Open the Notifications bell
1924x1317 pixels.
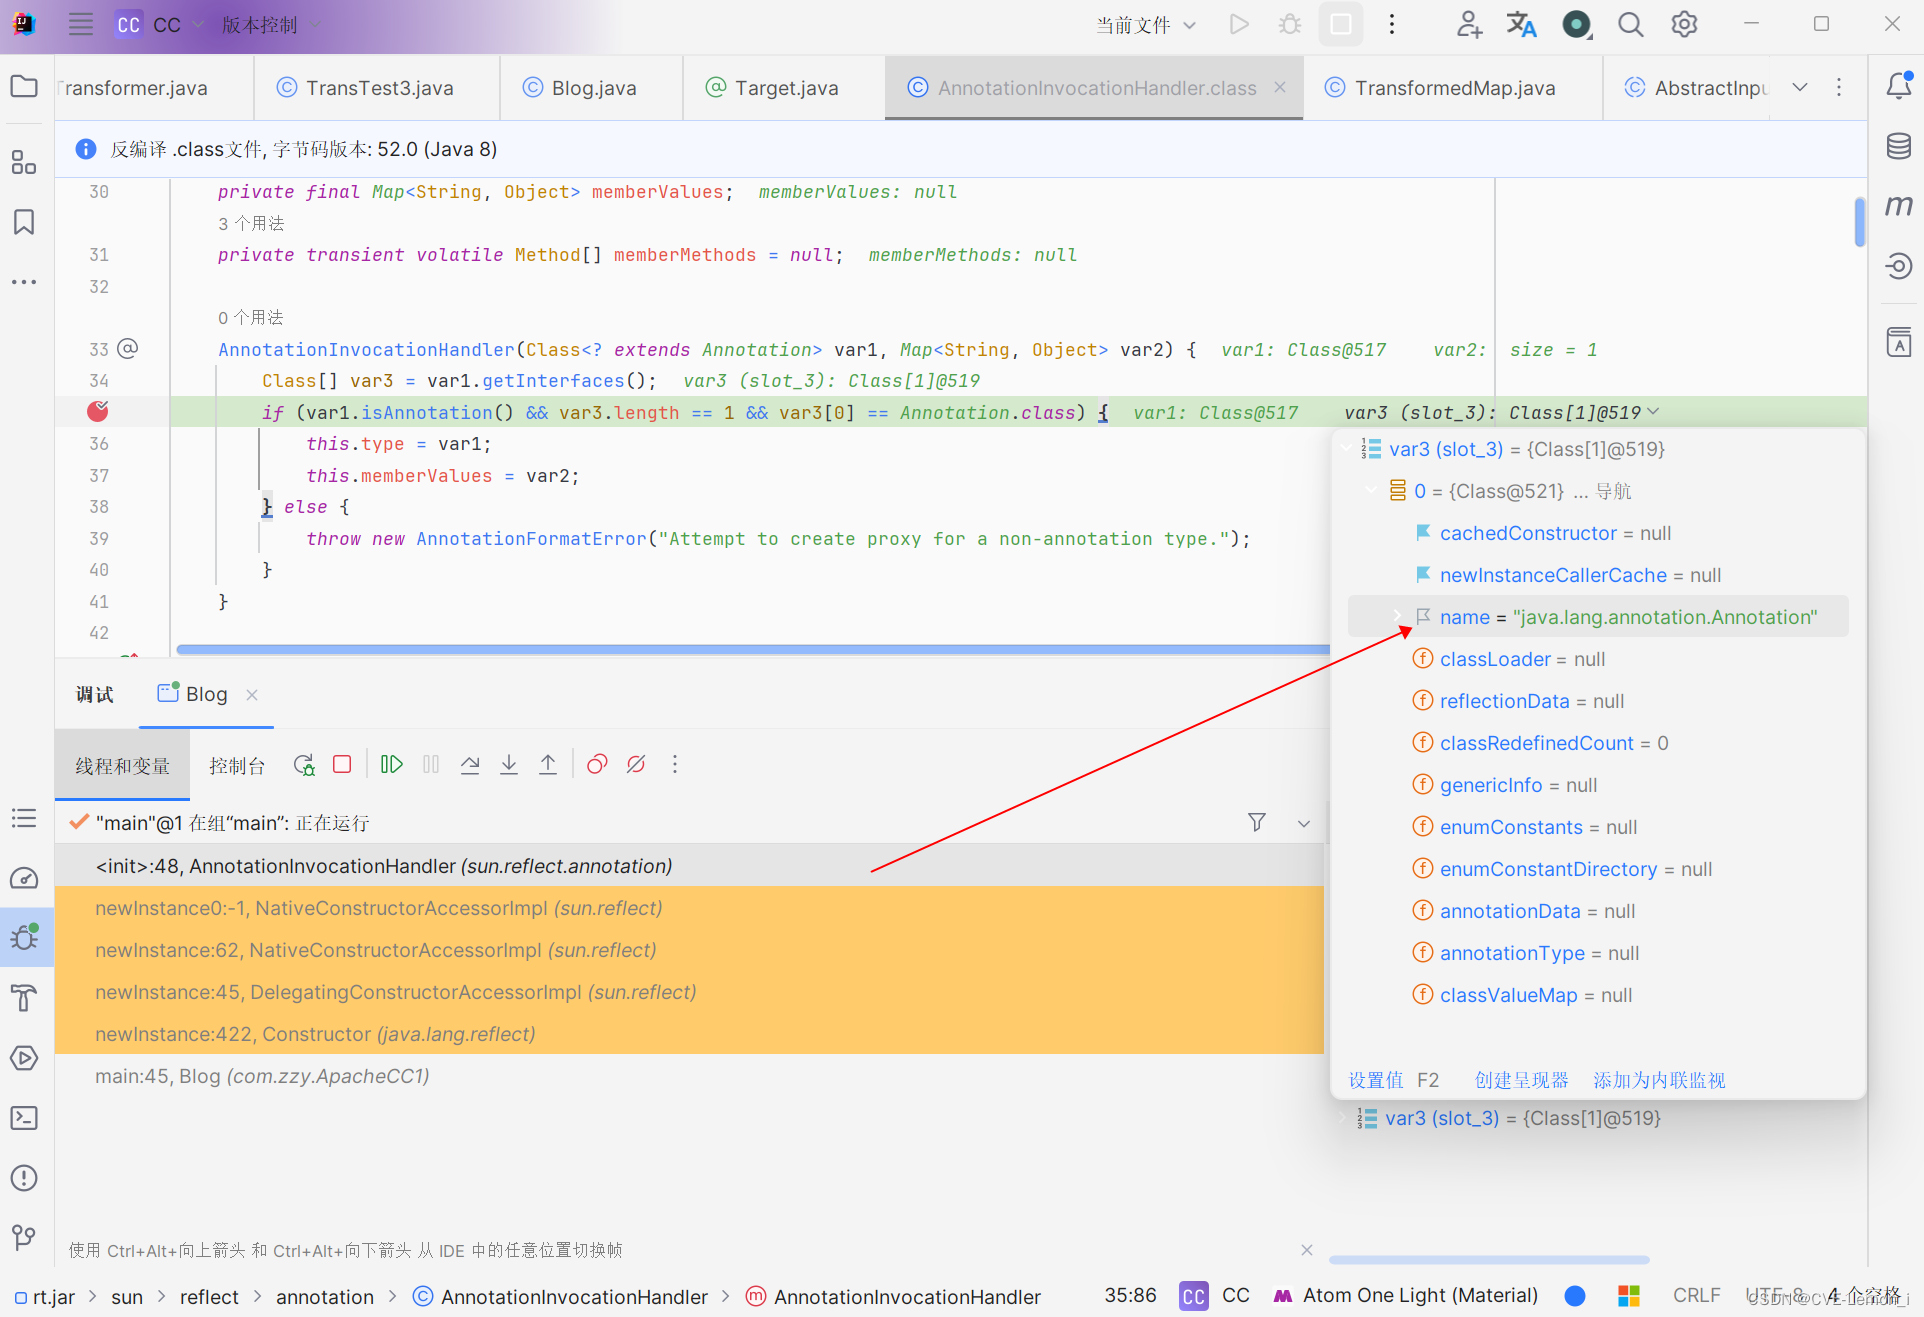pyautogui.click(x=1899, y=87)
